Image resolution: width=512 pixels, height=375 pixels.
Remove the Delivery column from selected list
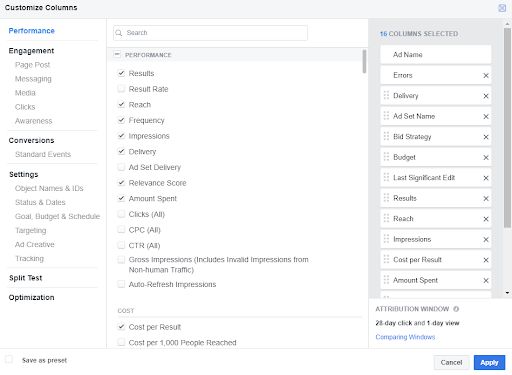pyautogui.click(x=486, y=96)
